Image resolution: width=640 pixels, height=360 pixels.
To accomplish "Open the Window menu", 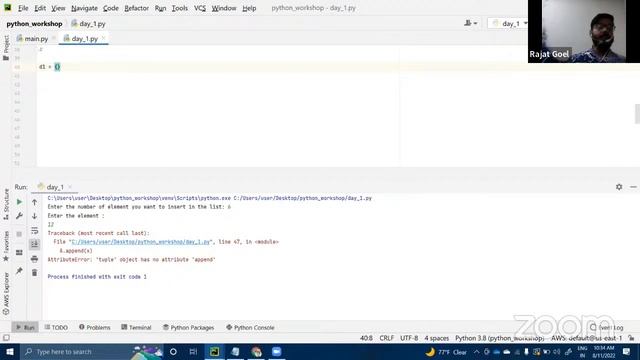I will 224,8.
